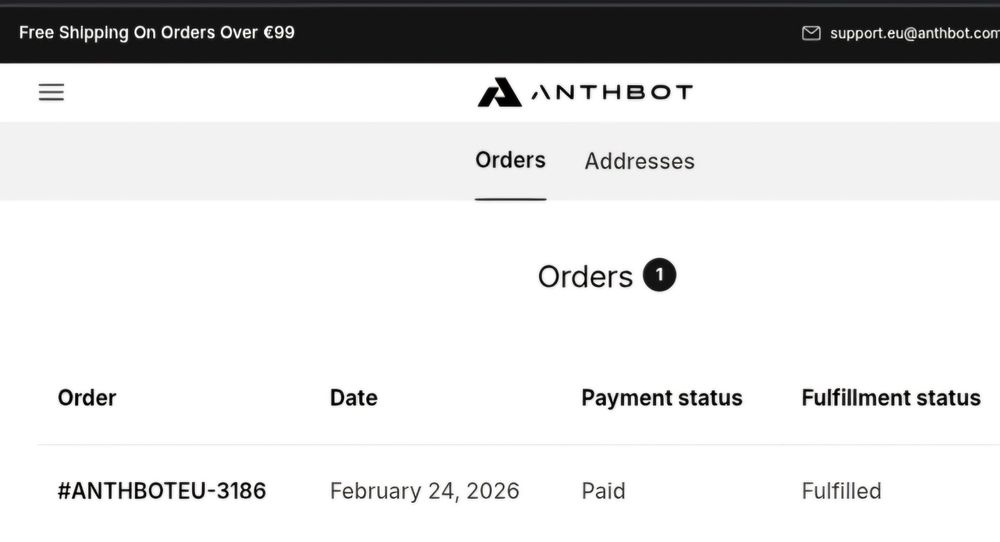Click the active underline beneath Orders tab
The height and width of the screenshot is (542, 1000).
[x=510, y=198]
